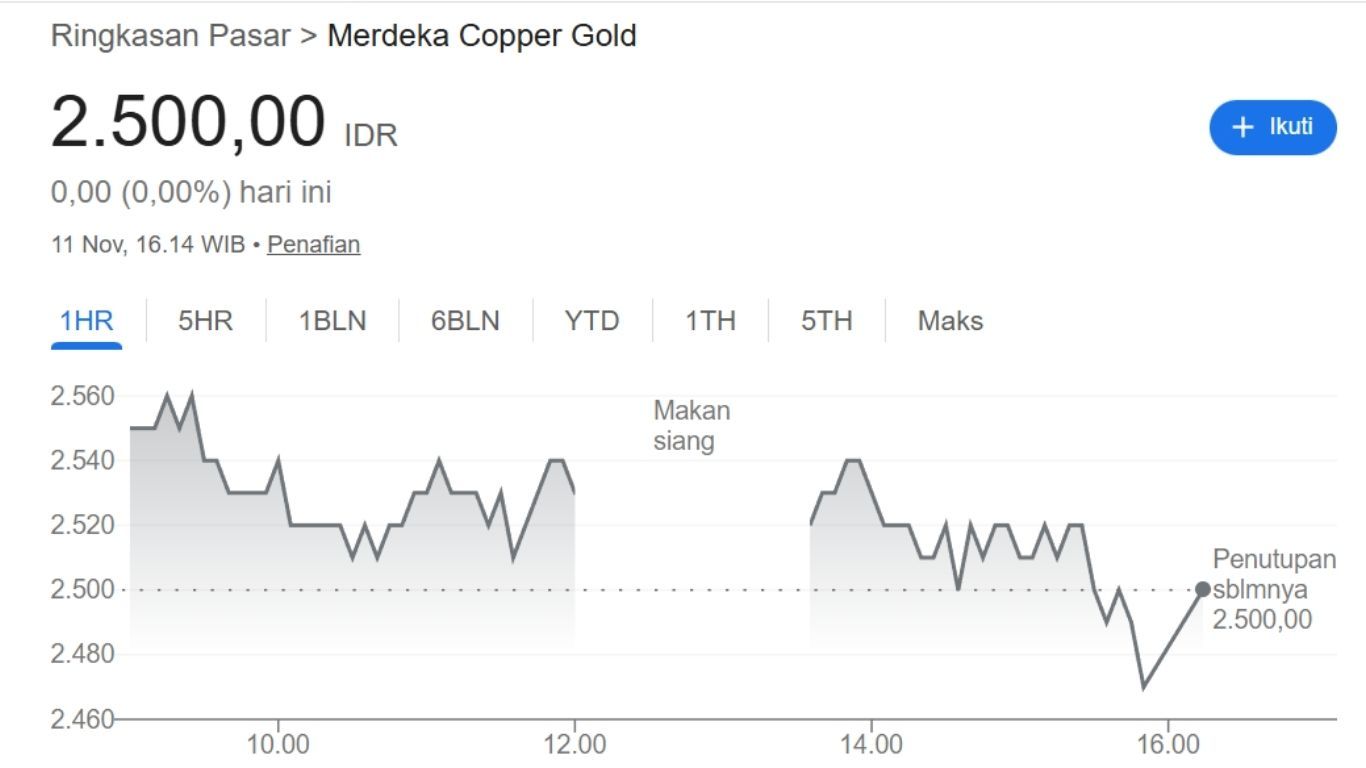The width and height of the screenshot is (1366, 768).
Task: Show the 1BLN monthly chart
Action: (x=332, y=321)
